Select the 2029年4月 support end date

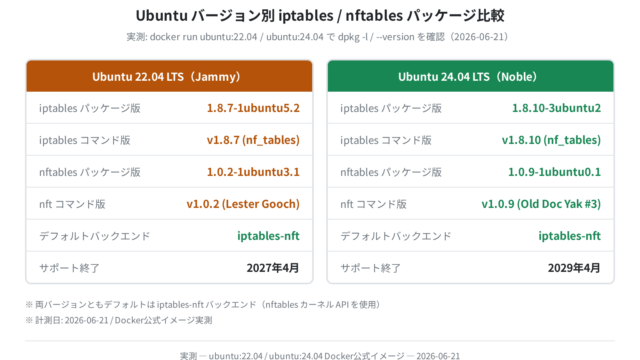[x=574, y=268]
